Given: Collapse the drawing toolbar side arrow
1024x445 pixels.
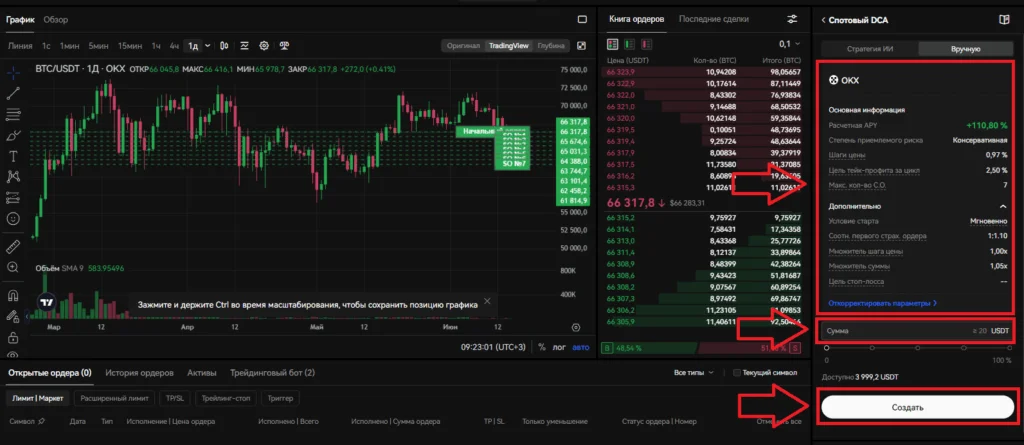Looking at the screenshot, I should [28, 317].
